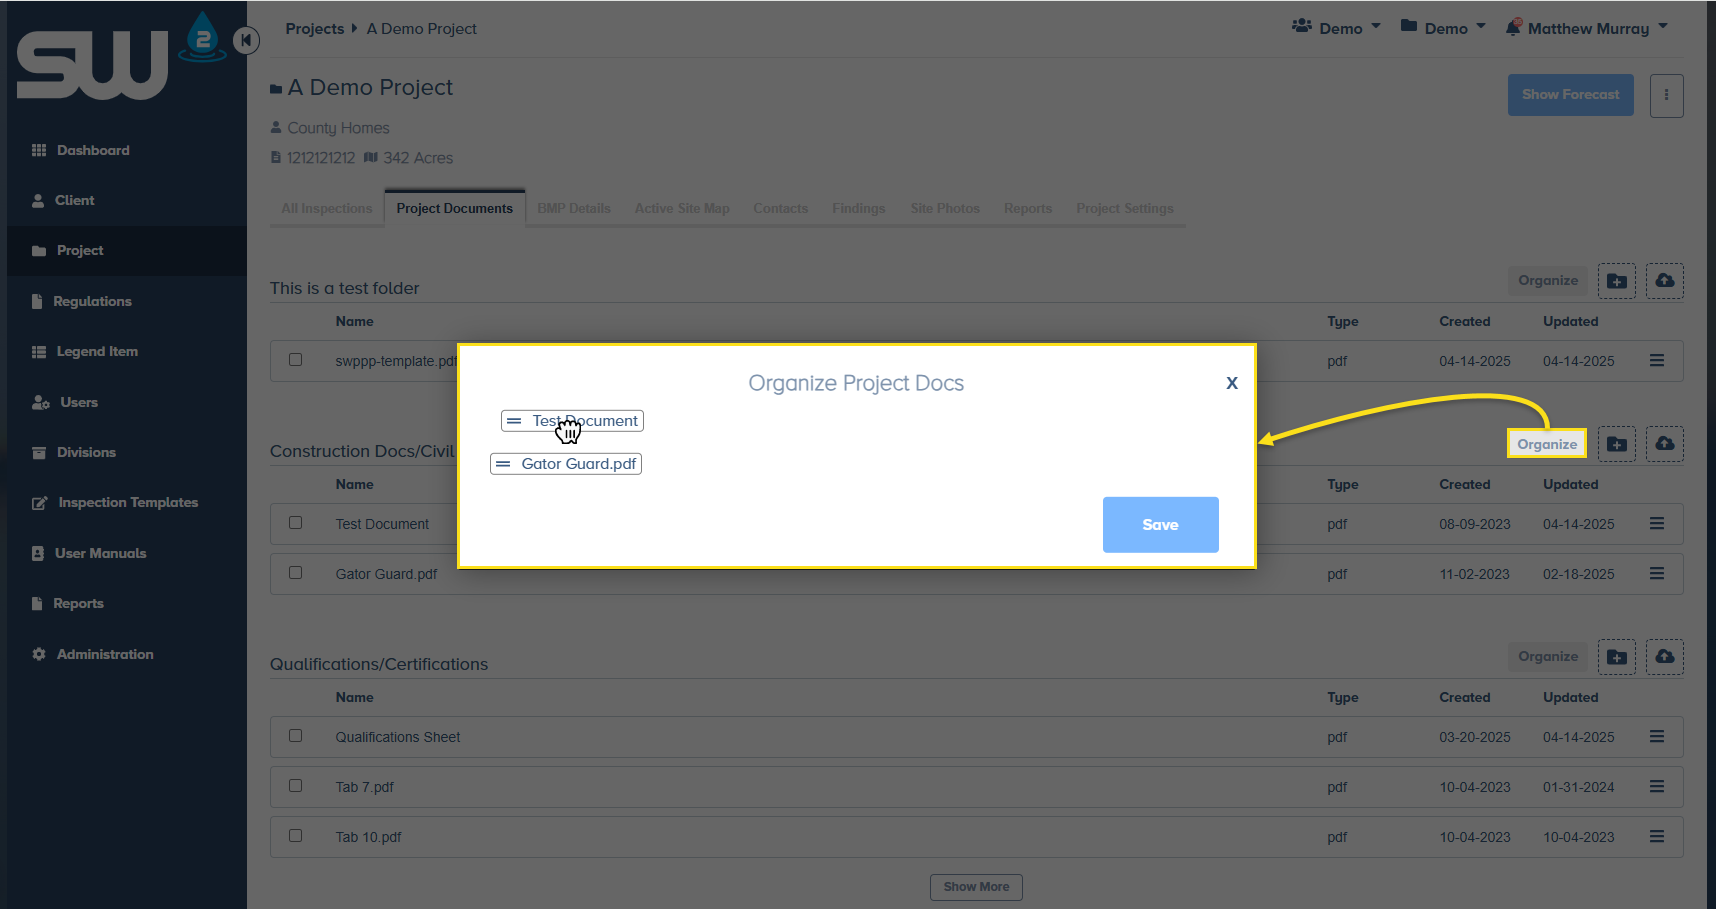Select the Tab 7.pdf checkbox
This screenshot has width=1716, height=909.
pyautogui.click(x=296, y=786)
